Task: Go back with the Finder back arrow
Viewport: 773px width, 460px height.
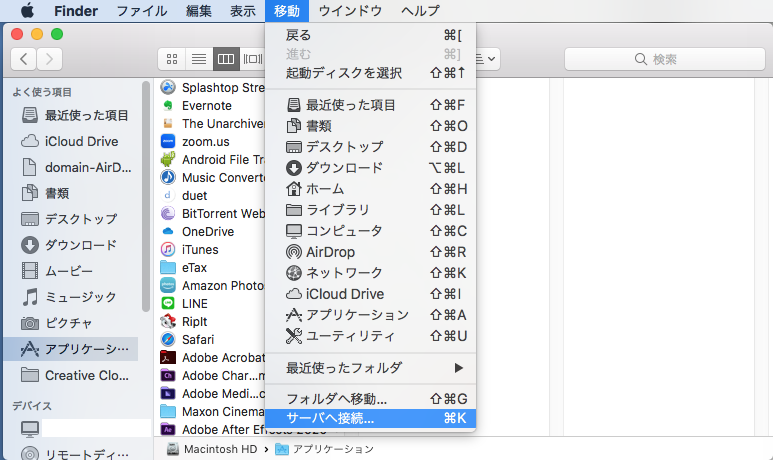Action: coord(24,59)
